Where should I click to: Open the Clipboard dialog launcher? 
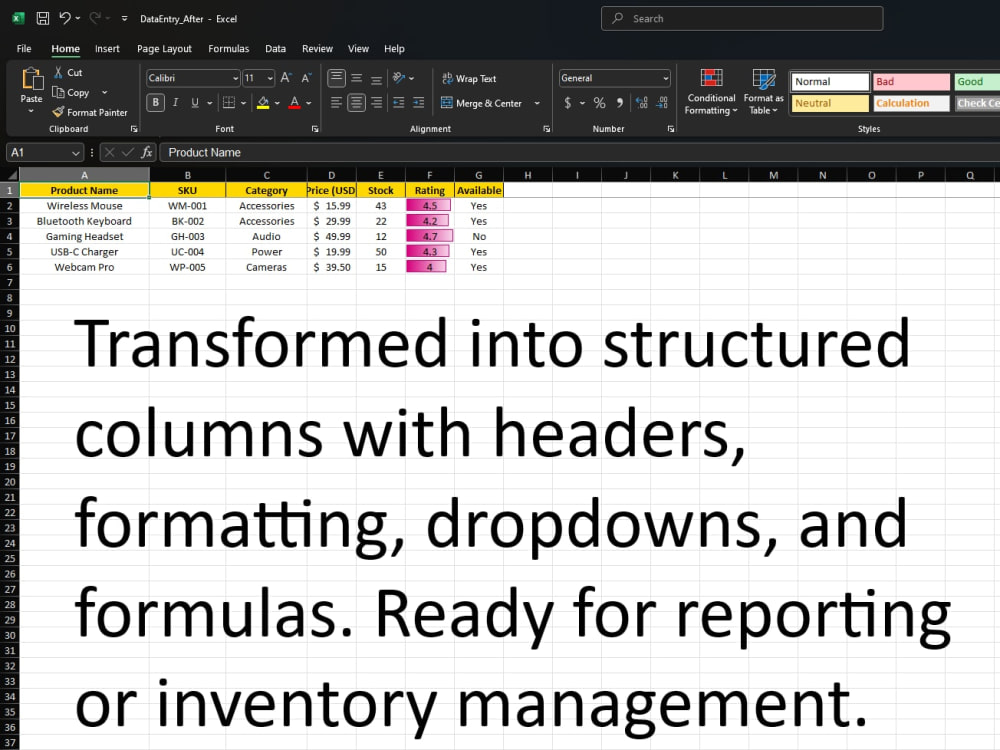coord(134,129)
